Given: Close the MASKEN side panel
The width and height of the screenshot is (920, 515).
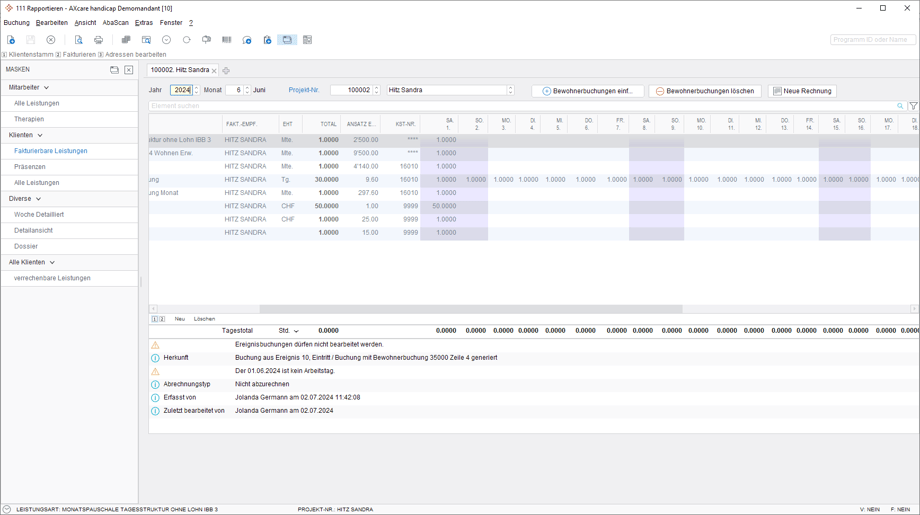Looking at the screenshot, I should pos(128,70).
